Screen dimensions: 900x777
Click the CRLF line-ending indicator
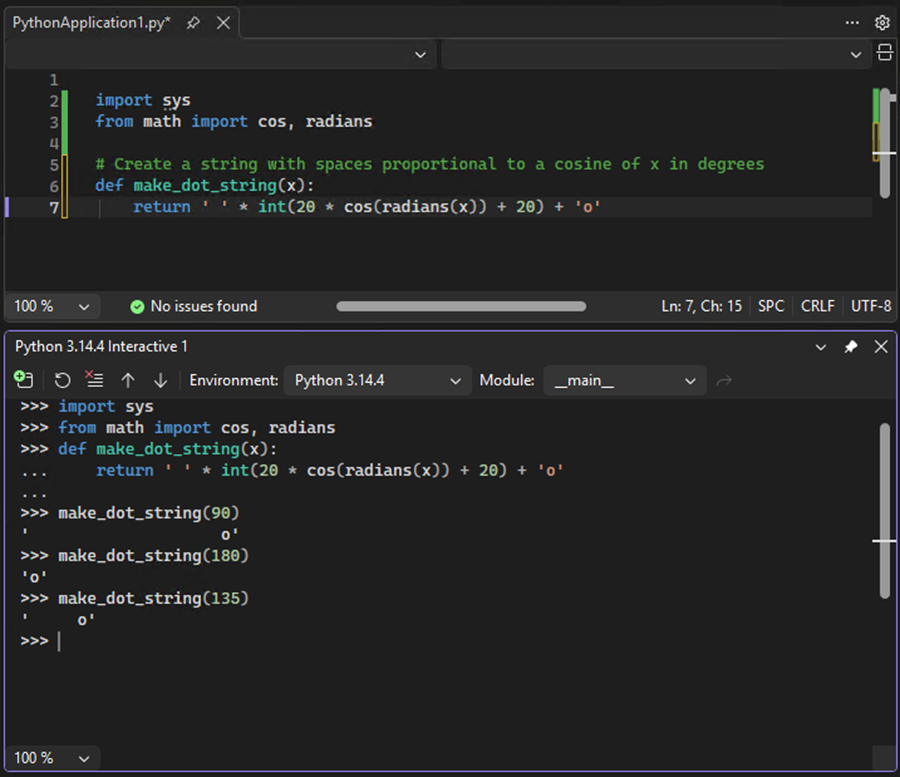click(818, 306)
